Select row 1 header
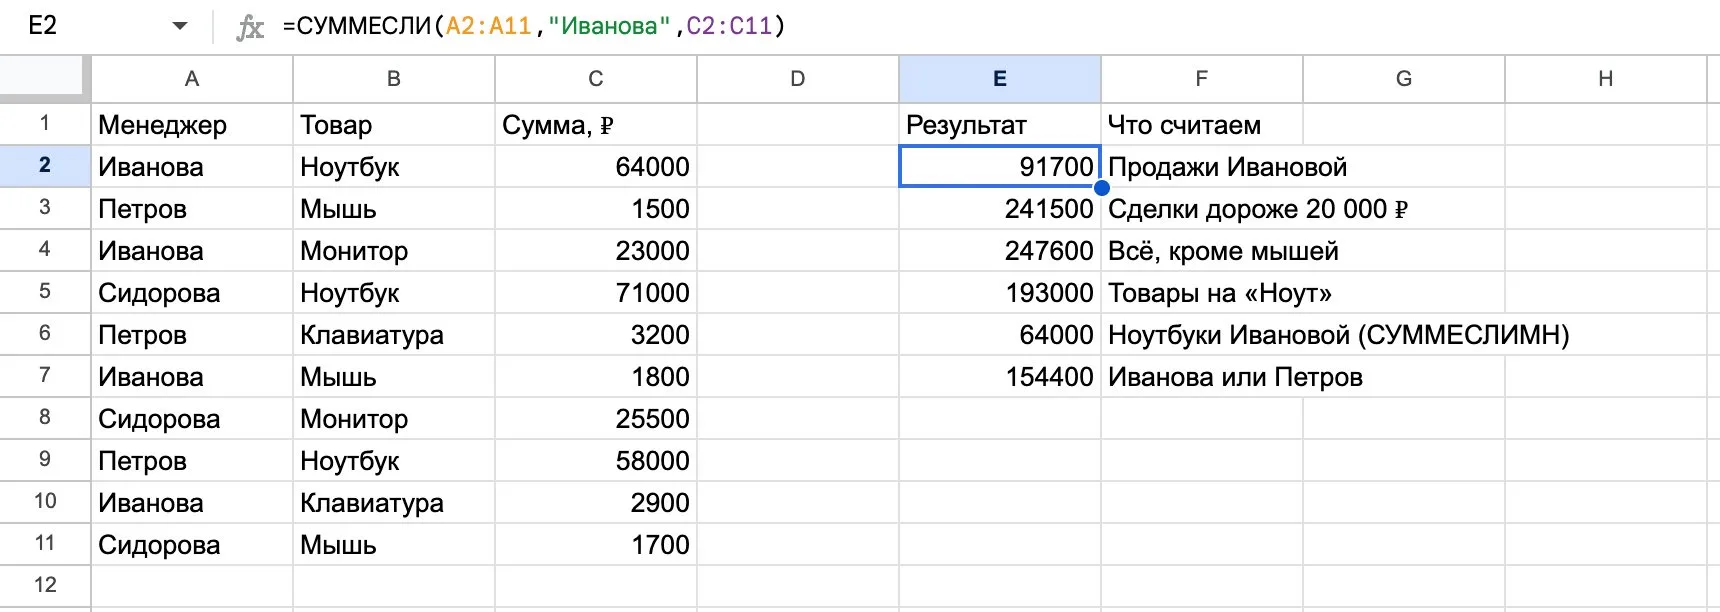Viewport: 1720px width, 612px height. pos(45,124)
